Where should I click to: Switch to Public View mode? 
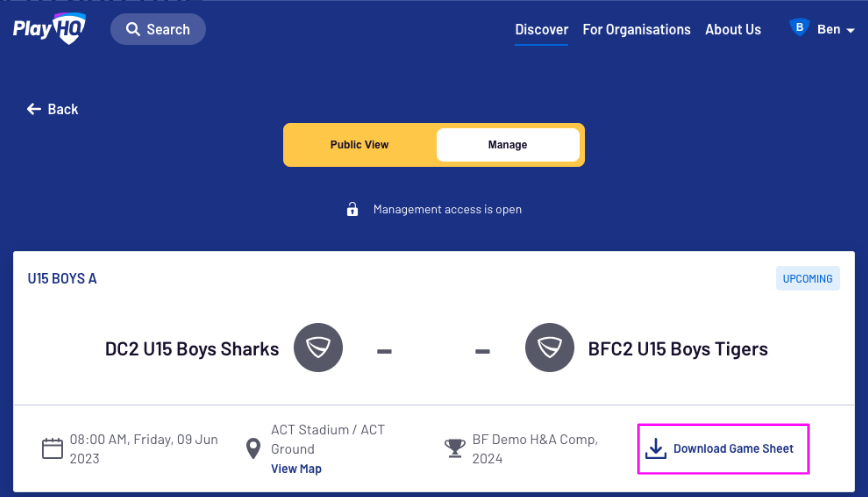360,145
